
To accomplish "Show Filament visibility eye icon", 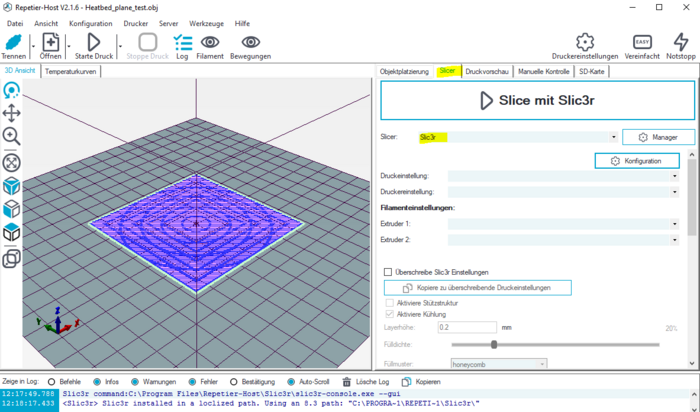I will pyautogui.click(x=210, y=43).
